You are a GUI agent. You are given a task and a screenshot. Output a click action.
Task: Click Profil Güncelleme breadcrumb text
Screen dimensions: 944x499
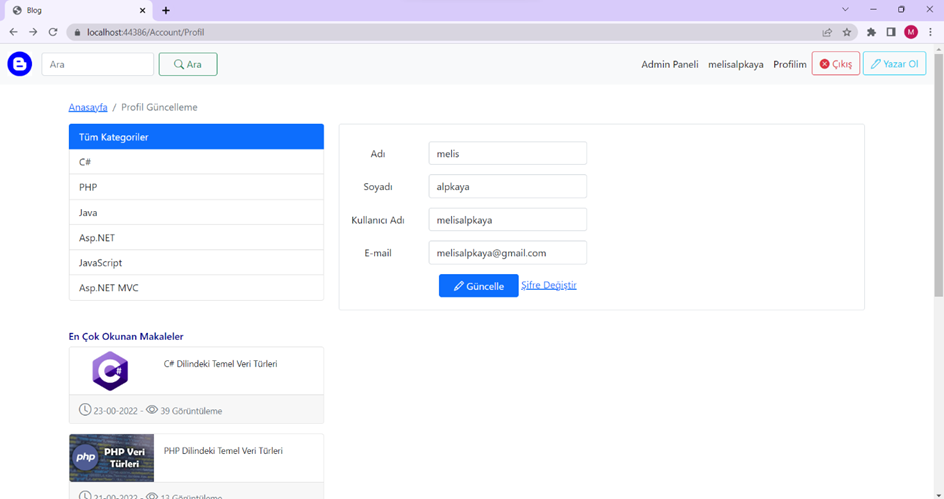[160, 107]
